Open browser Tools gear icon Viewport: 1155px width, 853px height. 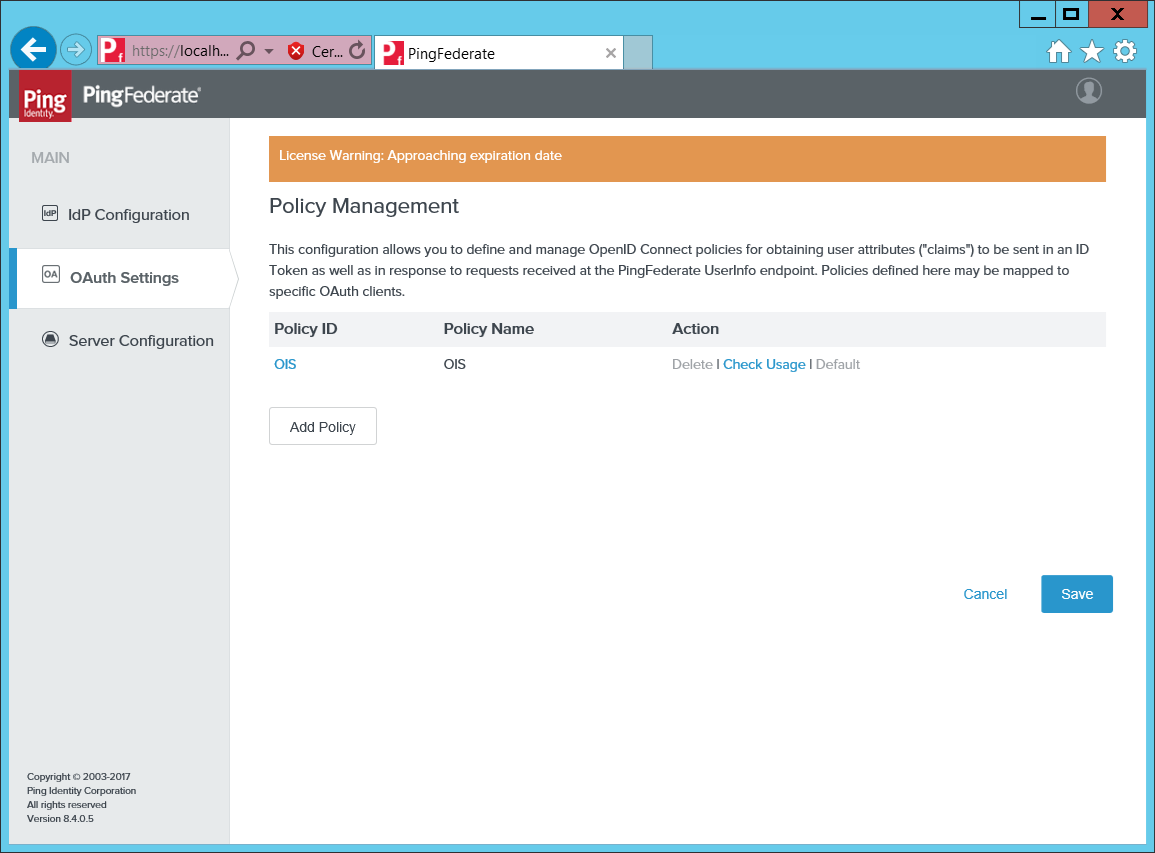click(1125, 52)
